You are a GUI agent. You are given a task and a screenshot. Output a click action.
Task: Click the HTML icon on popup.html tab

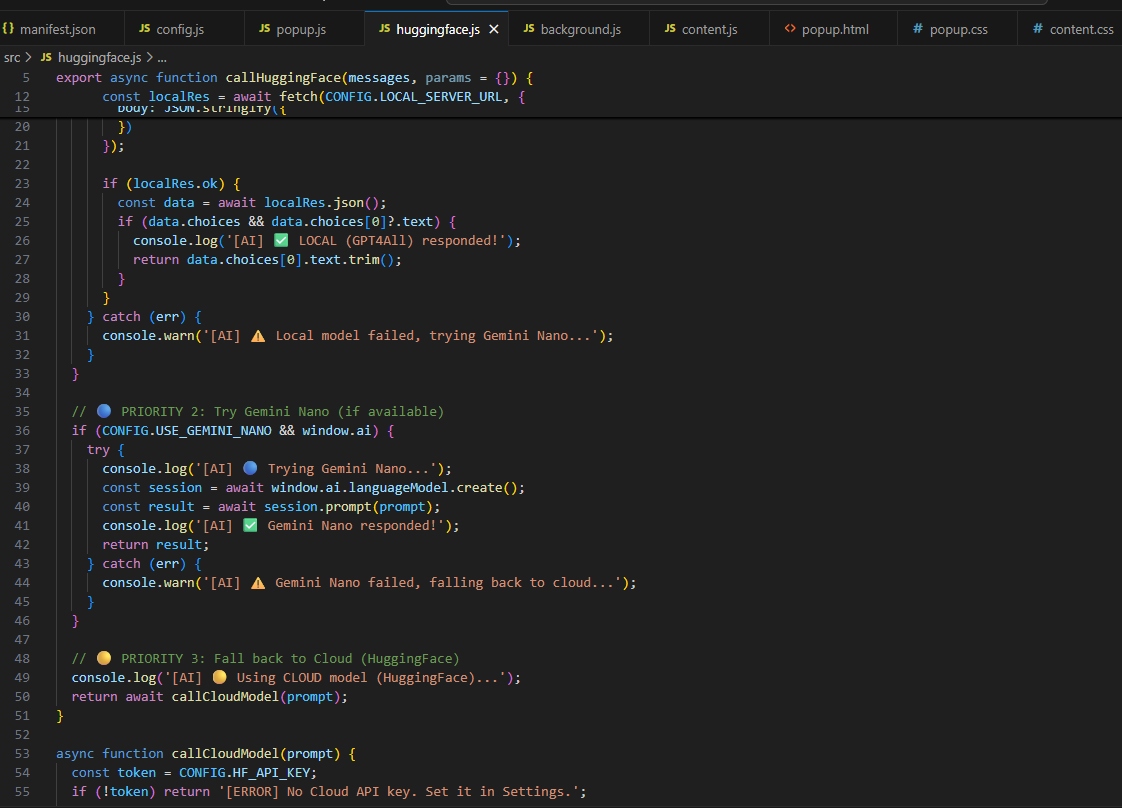click(790, 29)
